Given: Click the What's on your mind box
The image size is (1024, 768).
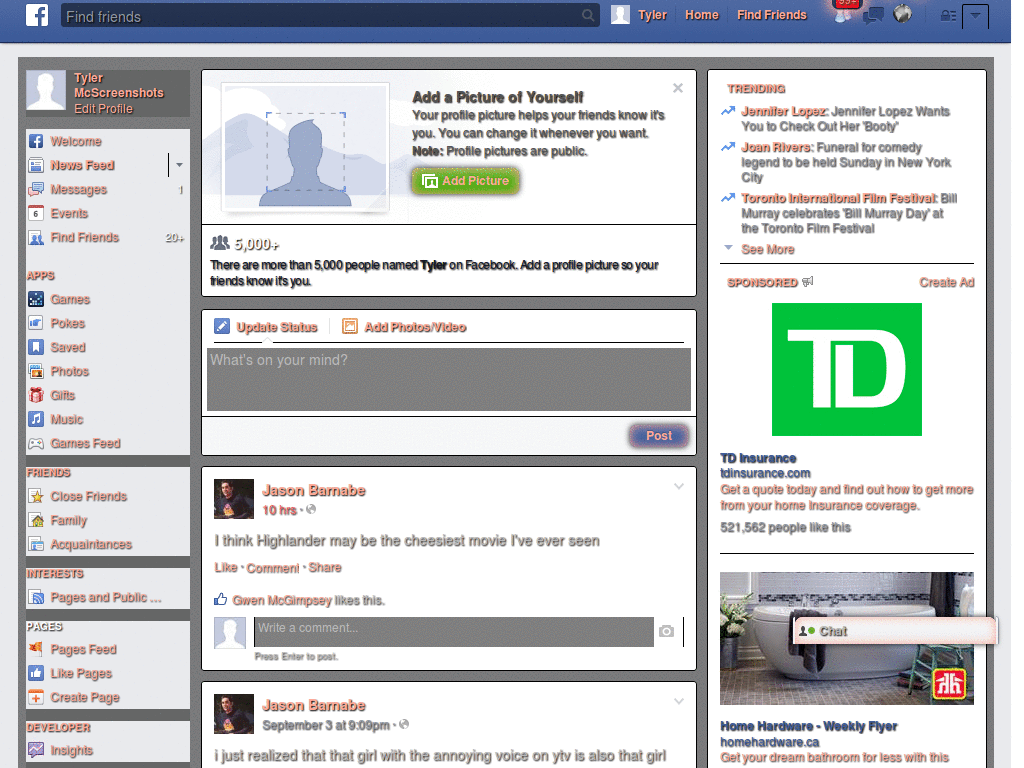Looking at the screenshot, I should tap(449, 379).
